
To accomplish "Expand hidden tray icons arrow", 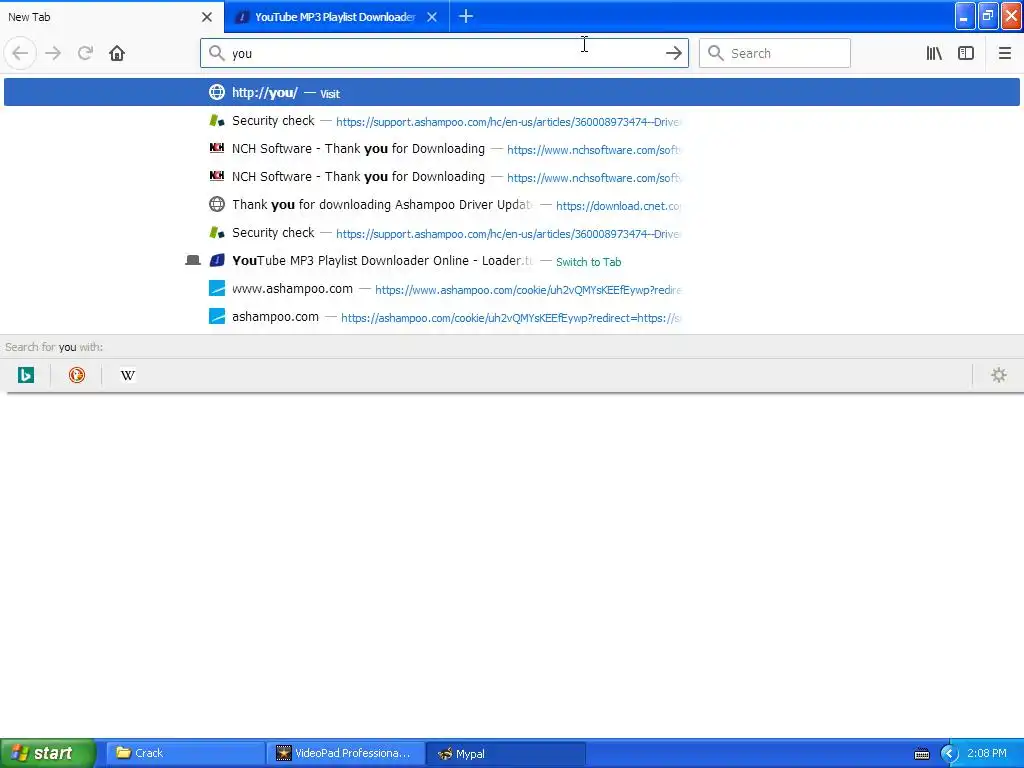I will pyautogui.click(x=948, y=754).
